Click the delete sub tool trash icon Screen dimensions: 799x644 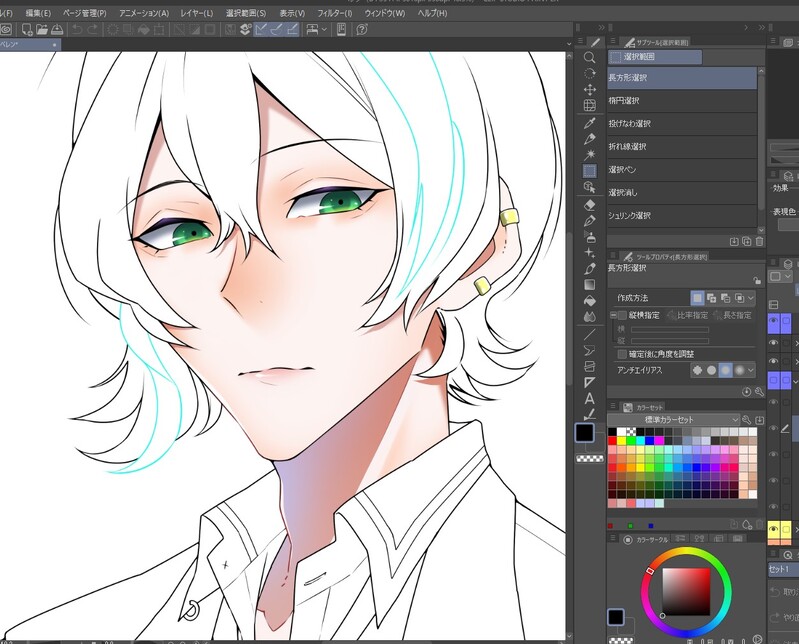[759, 242]
